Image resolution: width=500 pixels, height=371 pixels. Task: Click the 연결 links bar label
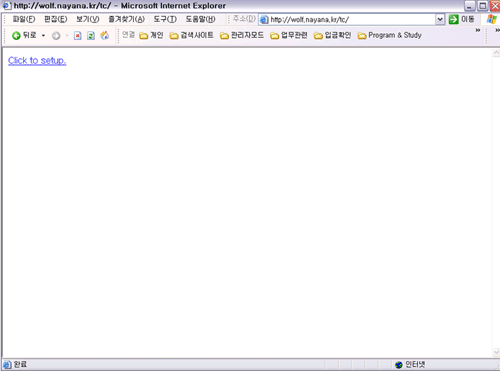128,35
